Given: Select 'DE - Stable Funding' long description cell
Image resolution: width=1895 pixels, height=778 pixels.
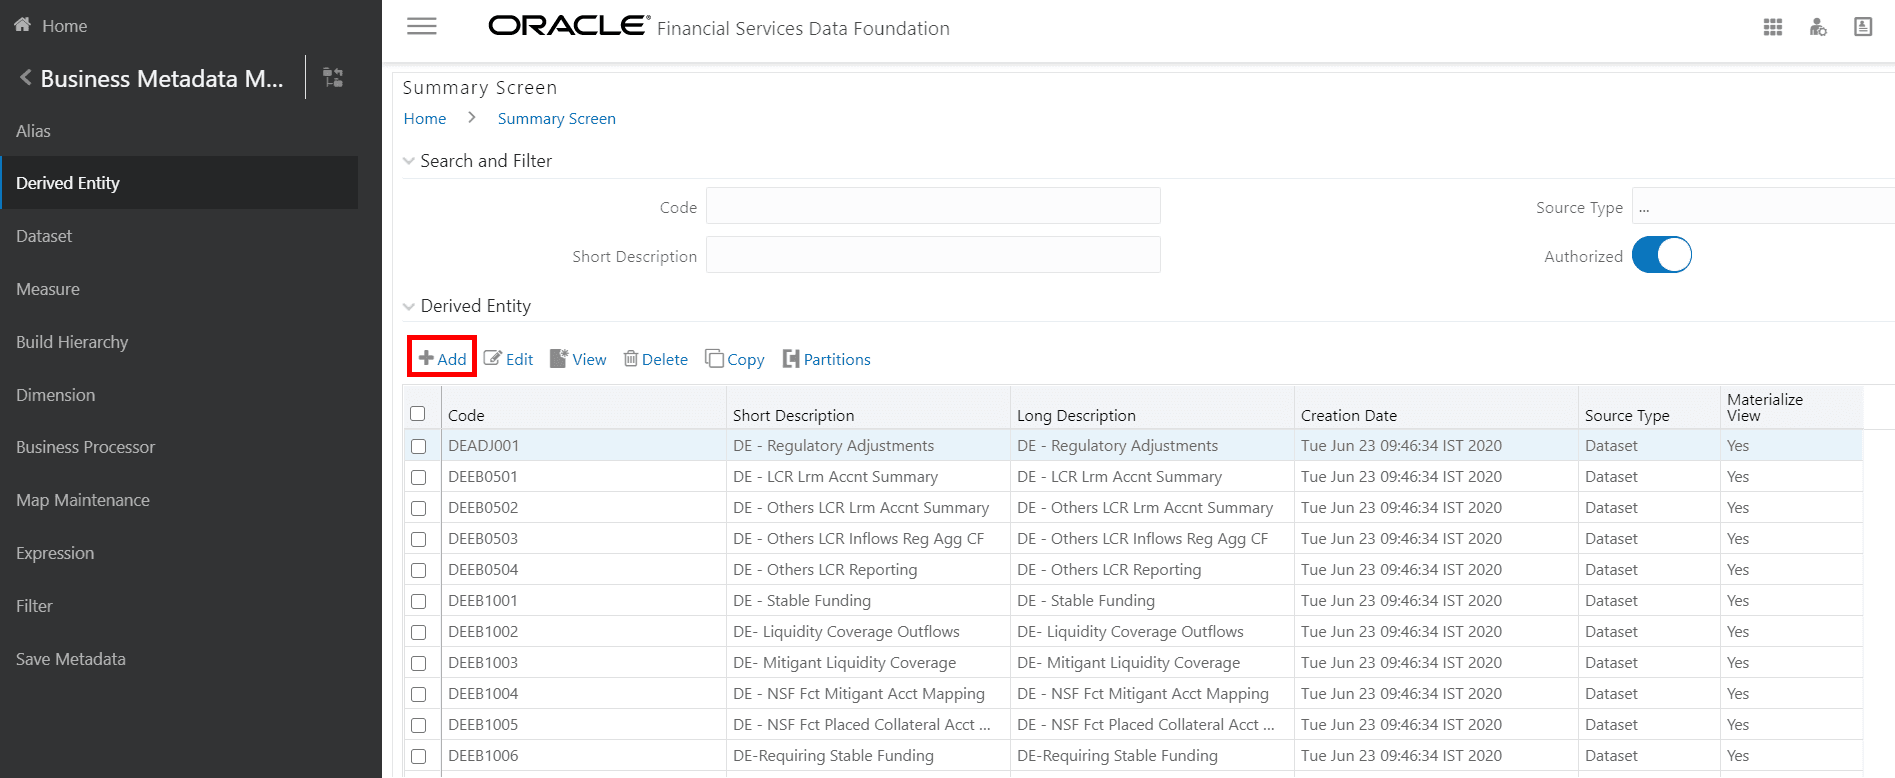Looking at the screenshot, I should (x=1152, y=601).
